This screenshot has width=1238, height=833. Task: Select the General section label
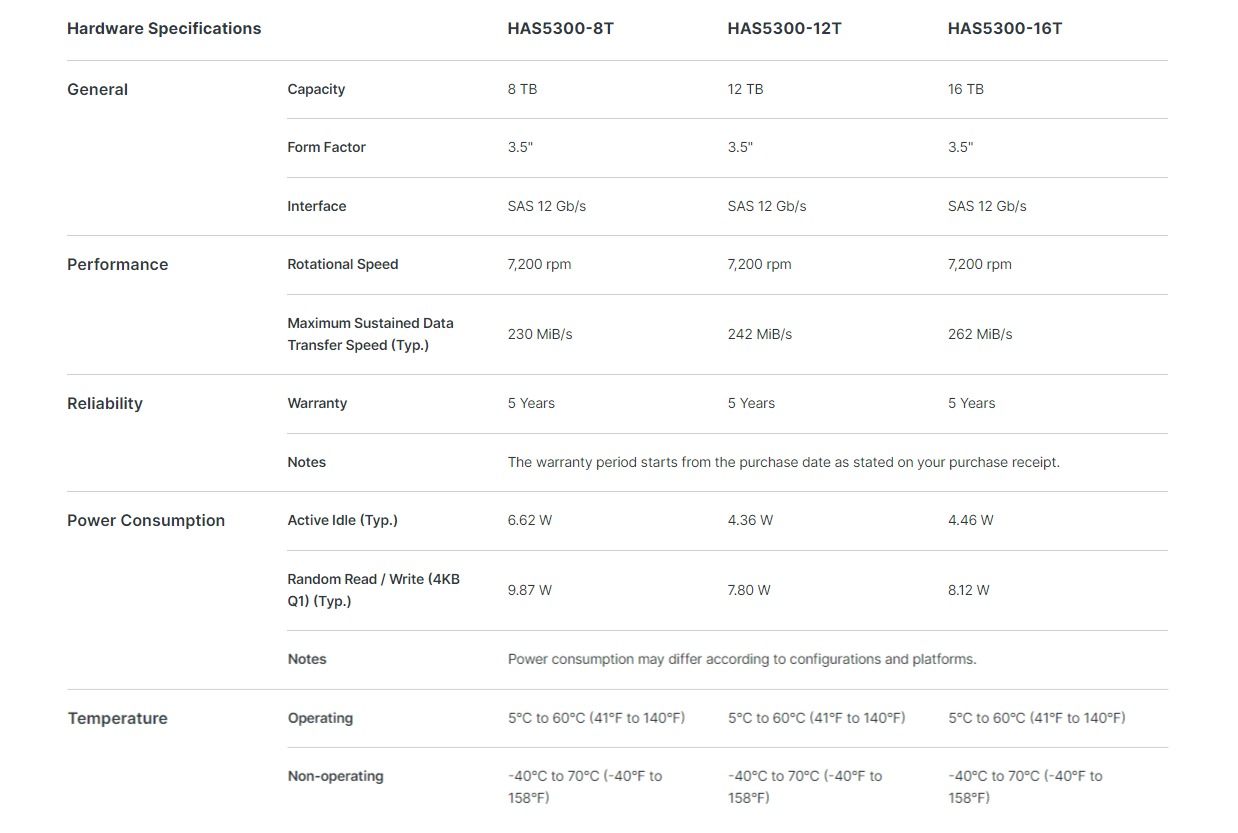[x=97, y=89]
